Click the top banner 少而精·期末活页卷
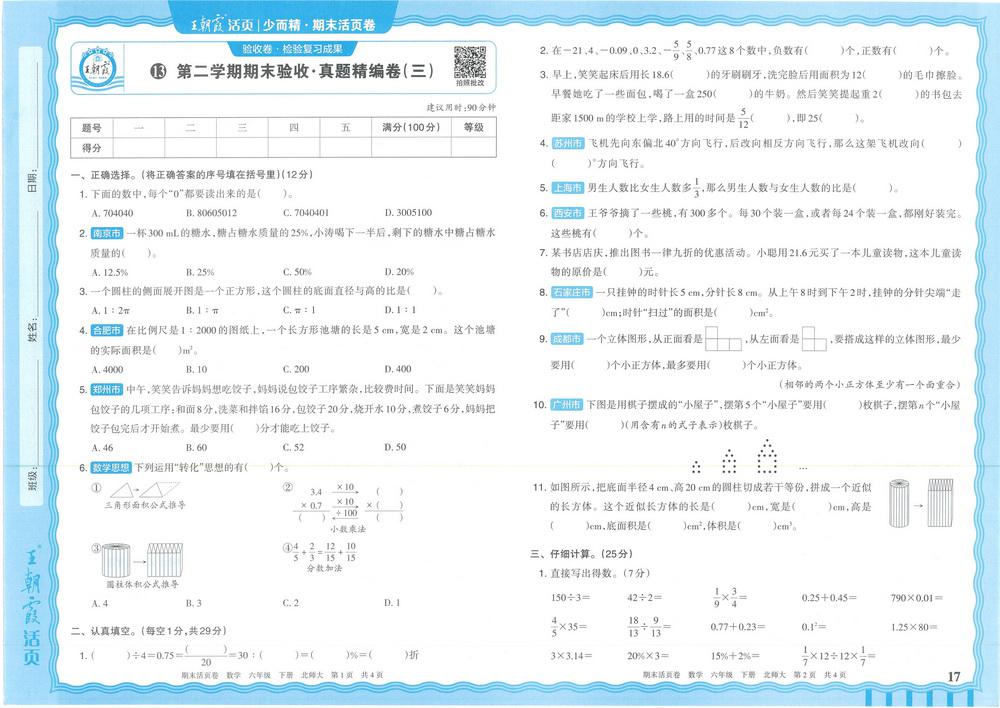This screenshot has height=708, width=1000. [x=319, y=26]
